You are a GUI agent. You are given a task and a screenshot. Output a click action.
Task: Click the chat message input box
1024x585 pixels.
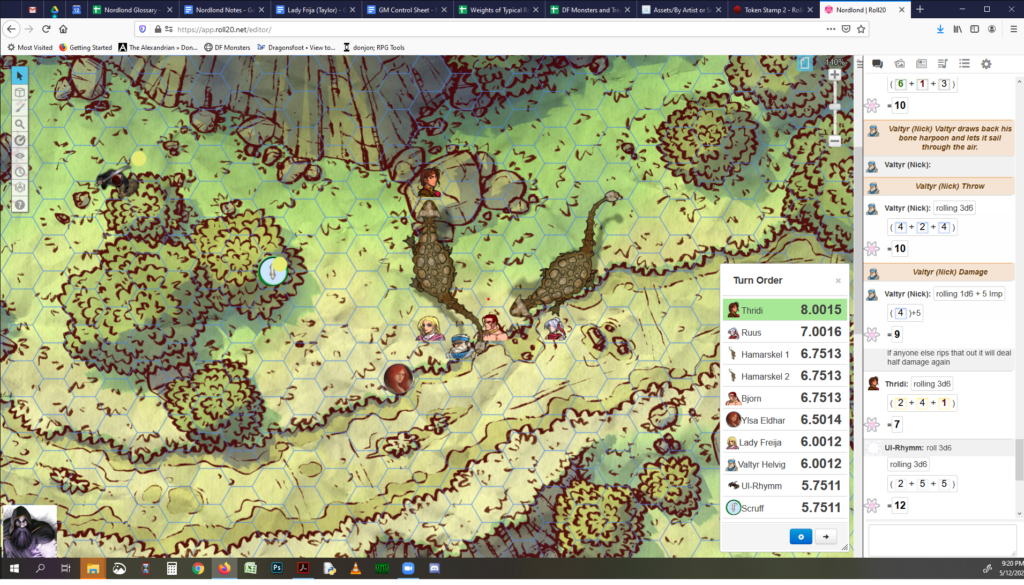point(940,540)
